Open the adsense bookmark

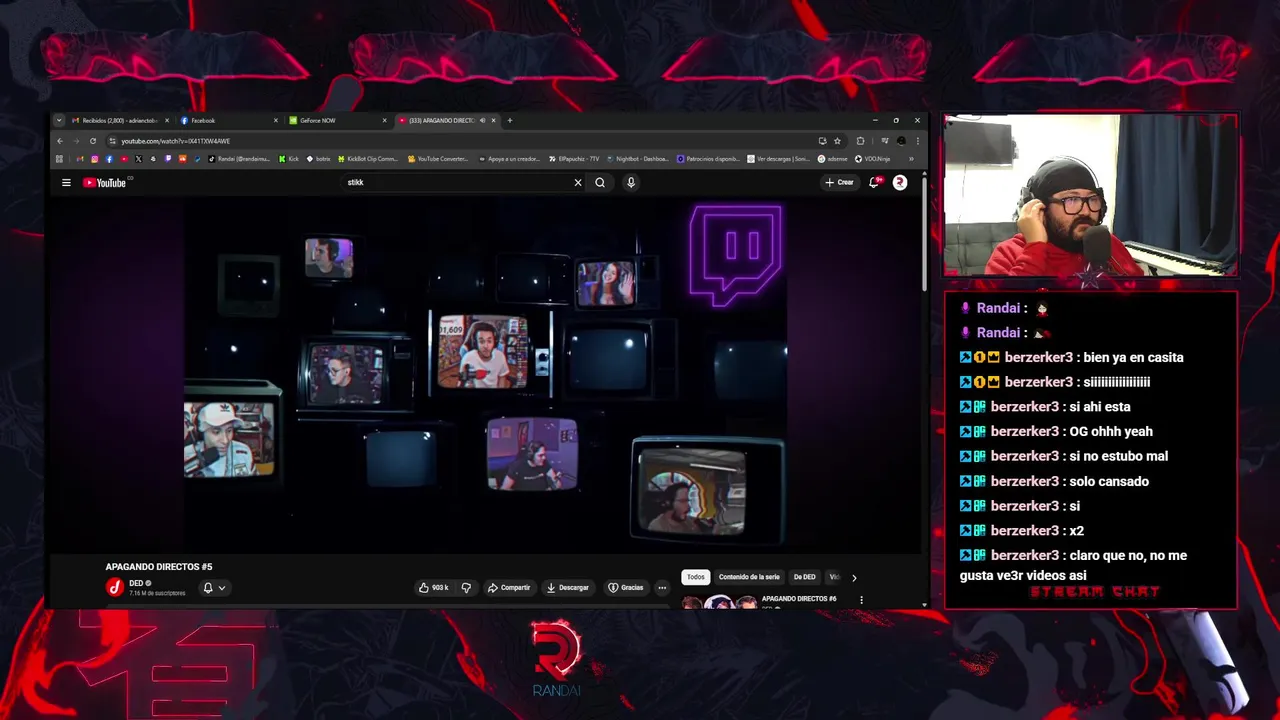(x=833, y=159)
